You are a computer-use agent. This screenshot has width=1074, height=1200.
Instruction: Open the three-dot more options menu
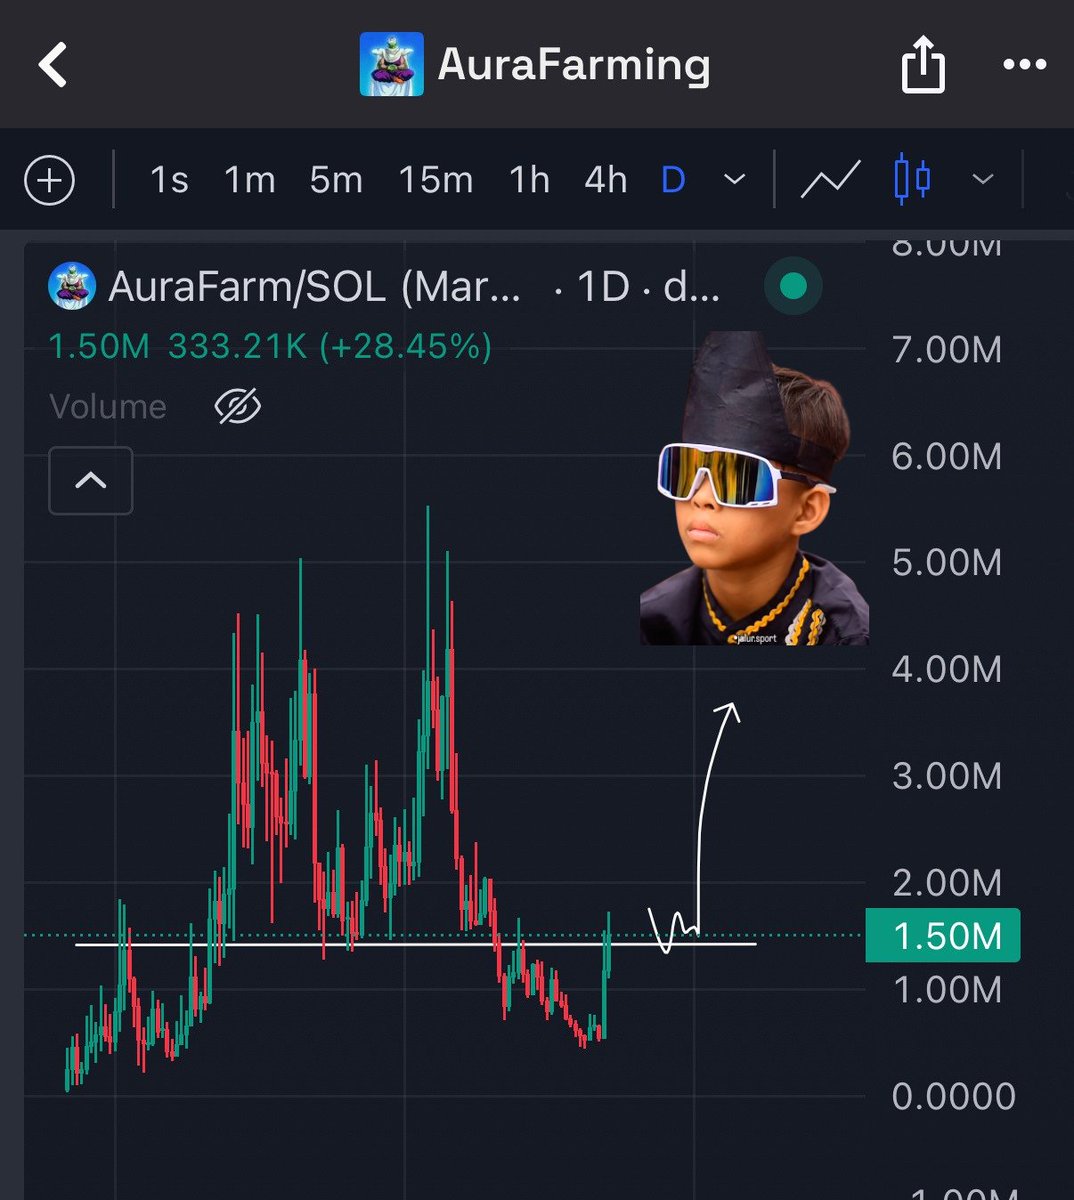(x=1024, y=65)
